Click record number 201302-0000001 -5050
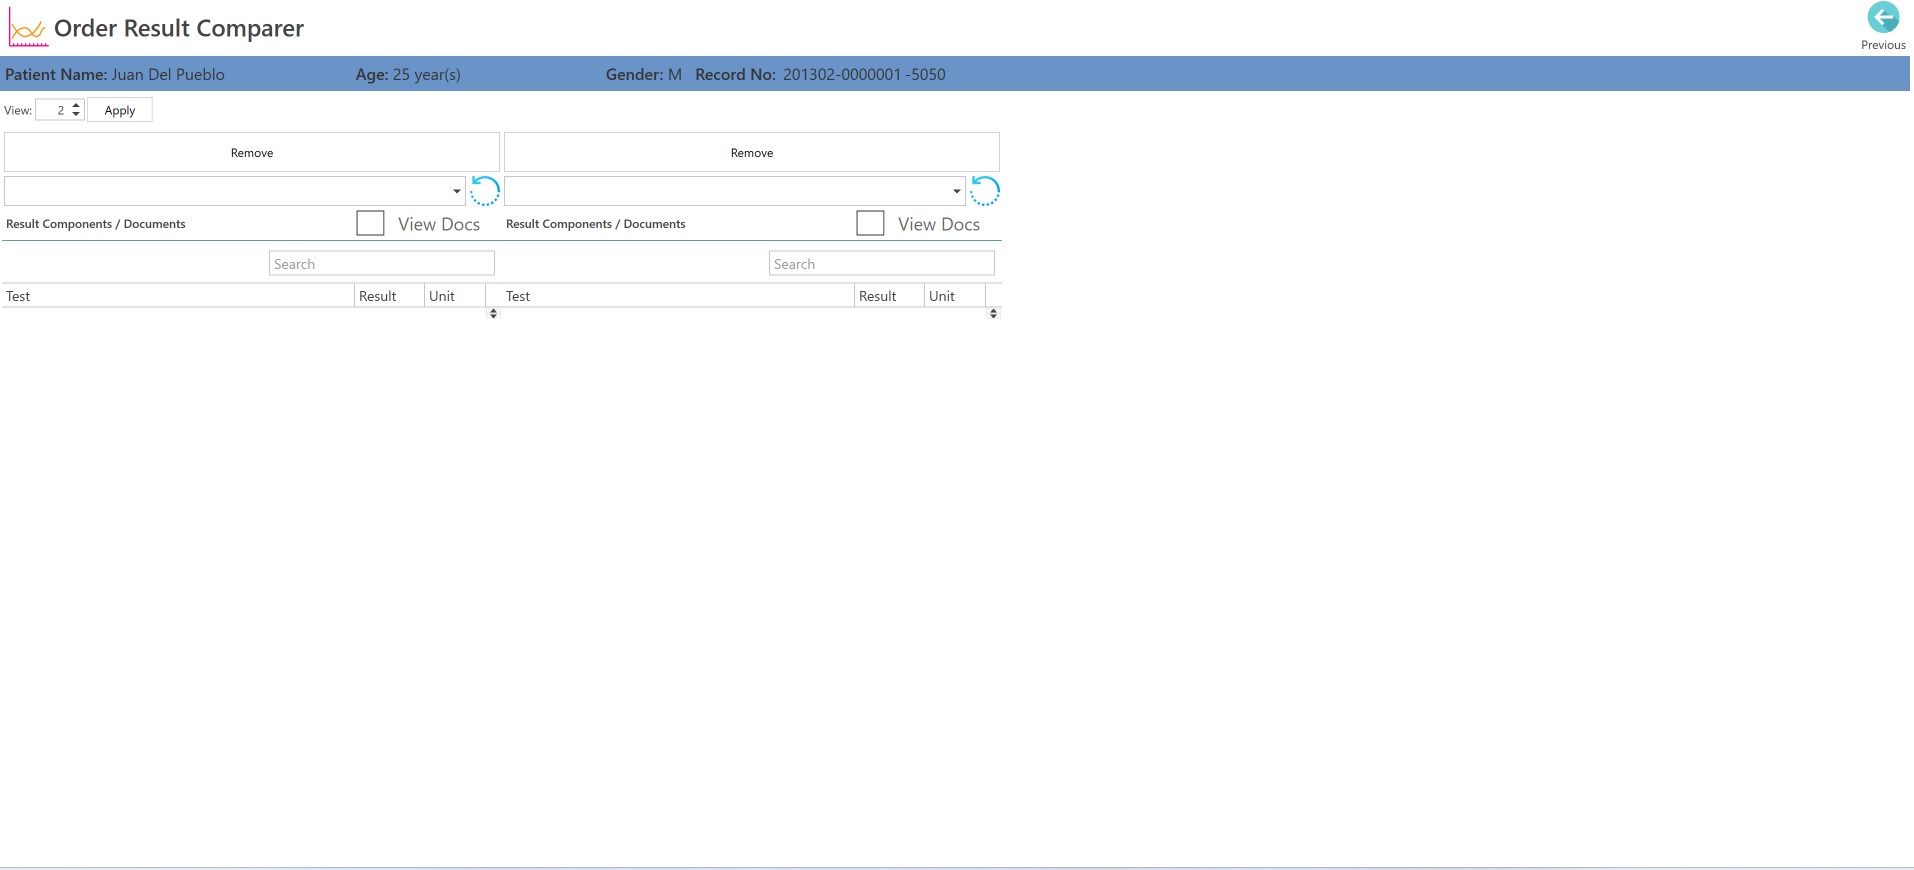Image resolution: width=1914 pixels, height=870 pixels. [x=864, y=74]
